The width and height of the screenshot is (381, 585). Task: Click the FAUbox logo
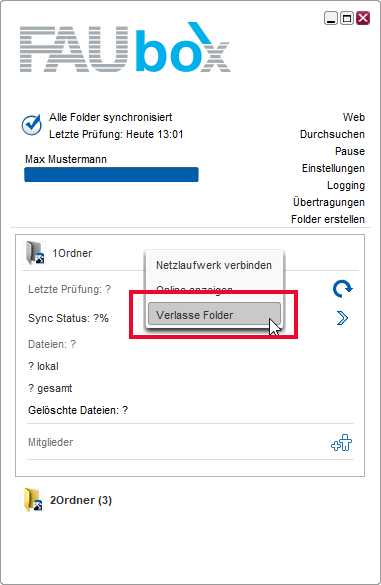[125, 47]
